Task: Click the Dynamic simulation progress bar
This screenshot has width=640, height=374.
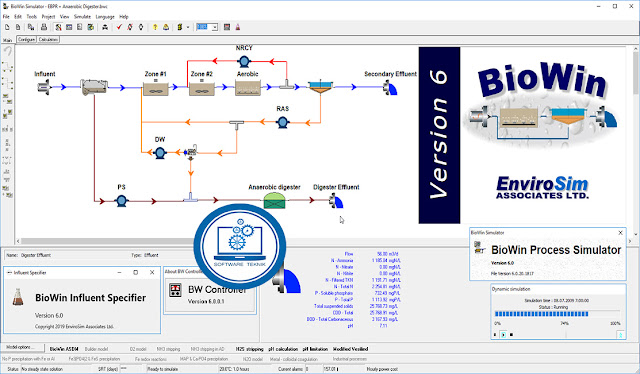Action: pyautogui.click(x=557, y=314)
